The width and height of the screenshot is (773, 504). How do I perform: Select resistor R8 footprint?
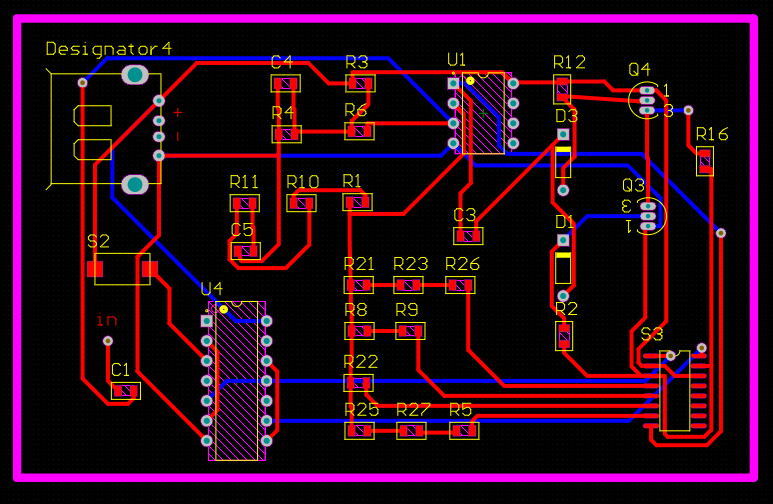359,331
